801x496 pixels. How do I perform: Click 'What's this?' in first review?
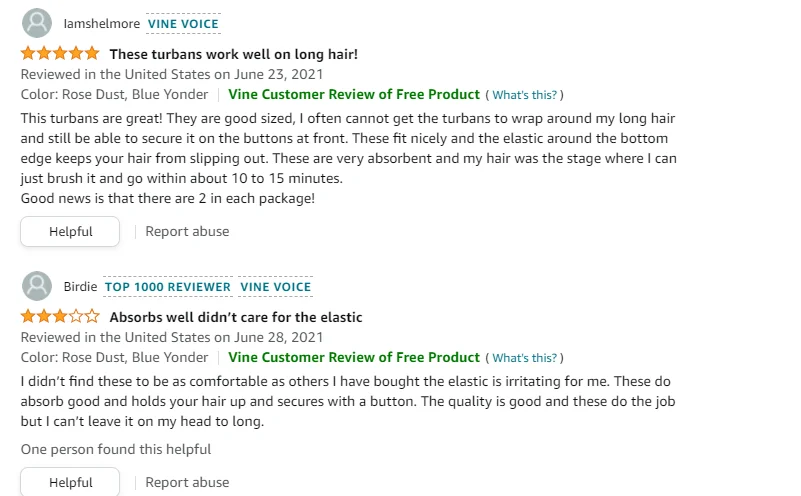tap(524, 95)
